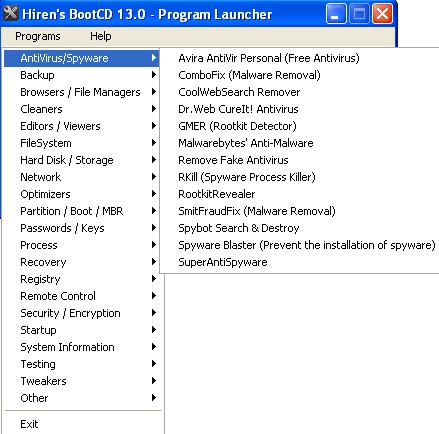This screenshot has height=434, width=439.
Task: Start CoolWebSearch Remover
Action: click(300, 92)
